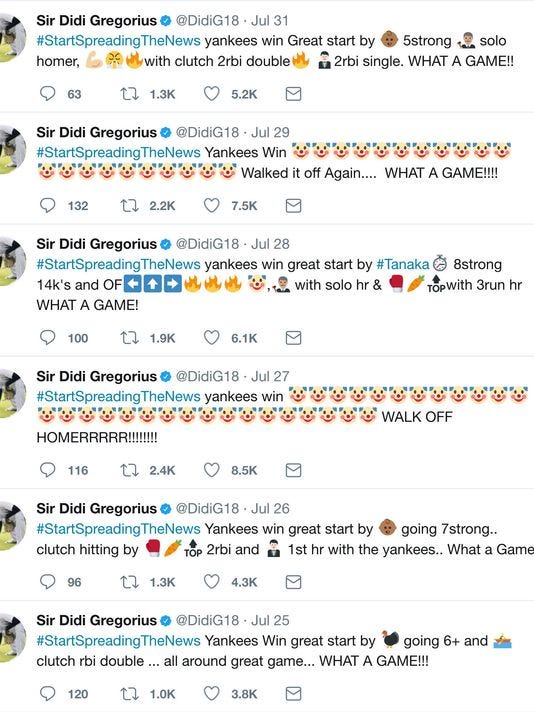Image resolution: width=534 pixels, height=712 pixels.
Task: Send Jul 29 tweet via direct message
Action: 293,206
